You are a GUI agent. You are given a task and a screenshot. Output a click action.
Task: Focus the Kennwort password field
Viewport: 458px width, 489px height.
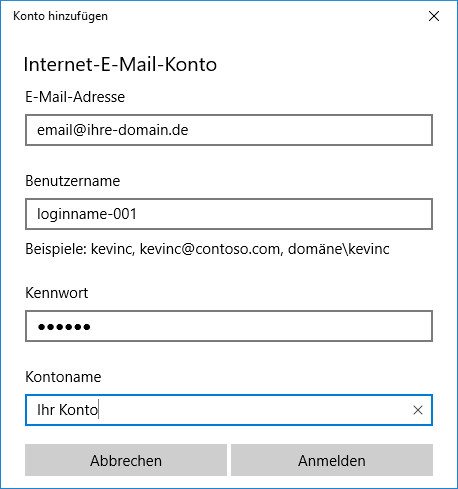(229, 326)
